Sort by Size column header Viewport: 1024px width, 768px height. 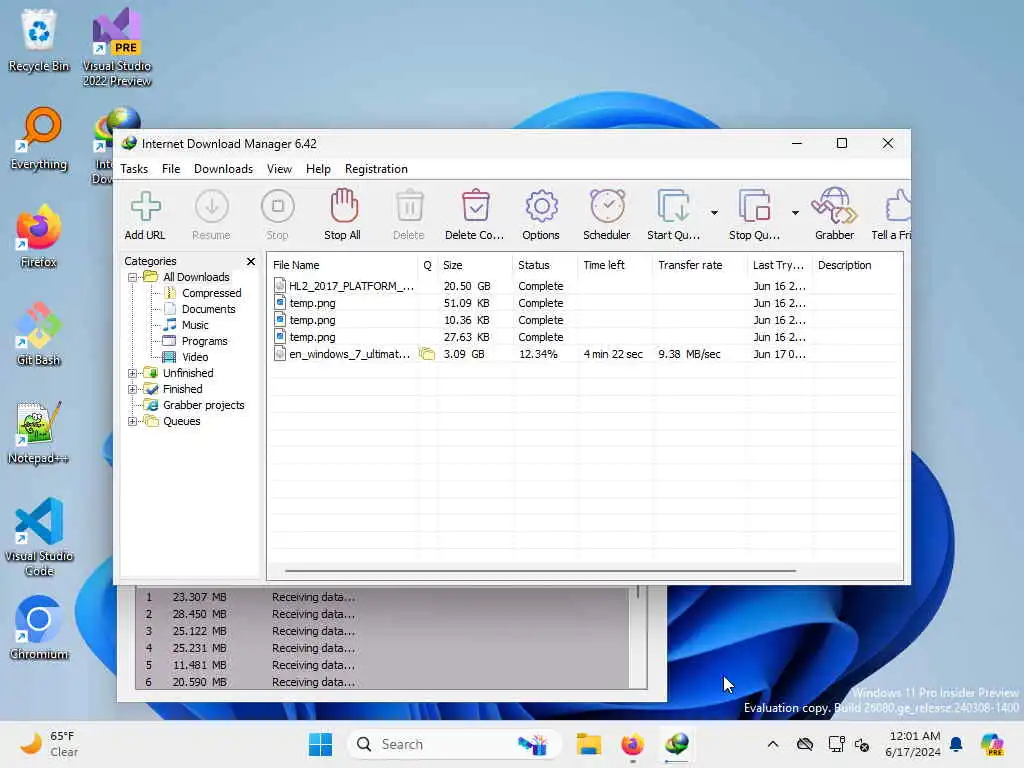(x=474, y=265)
